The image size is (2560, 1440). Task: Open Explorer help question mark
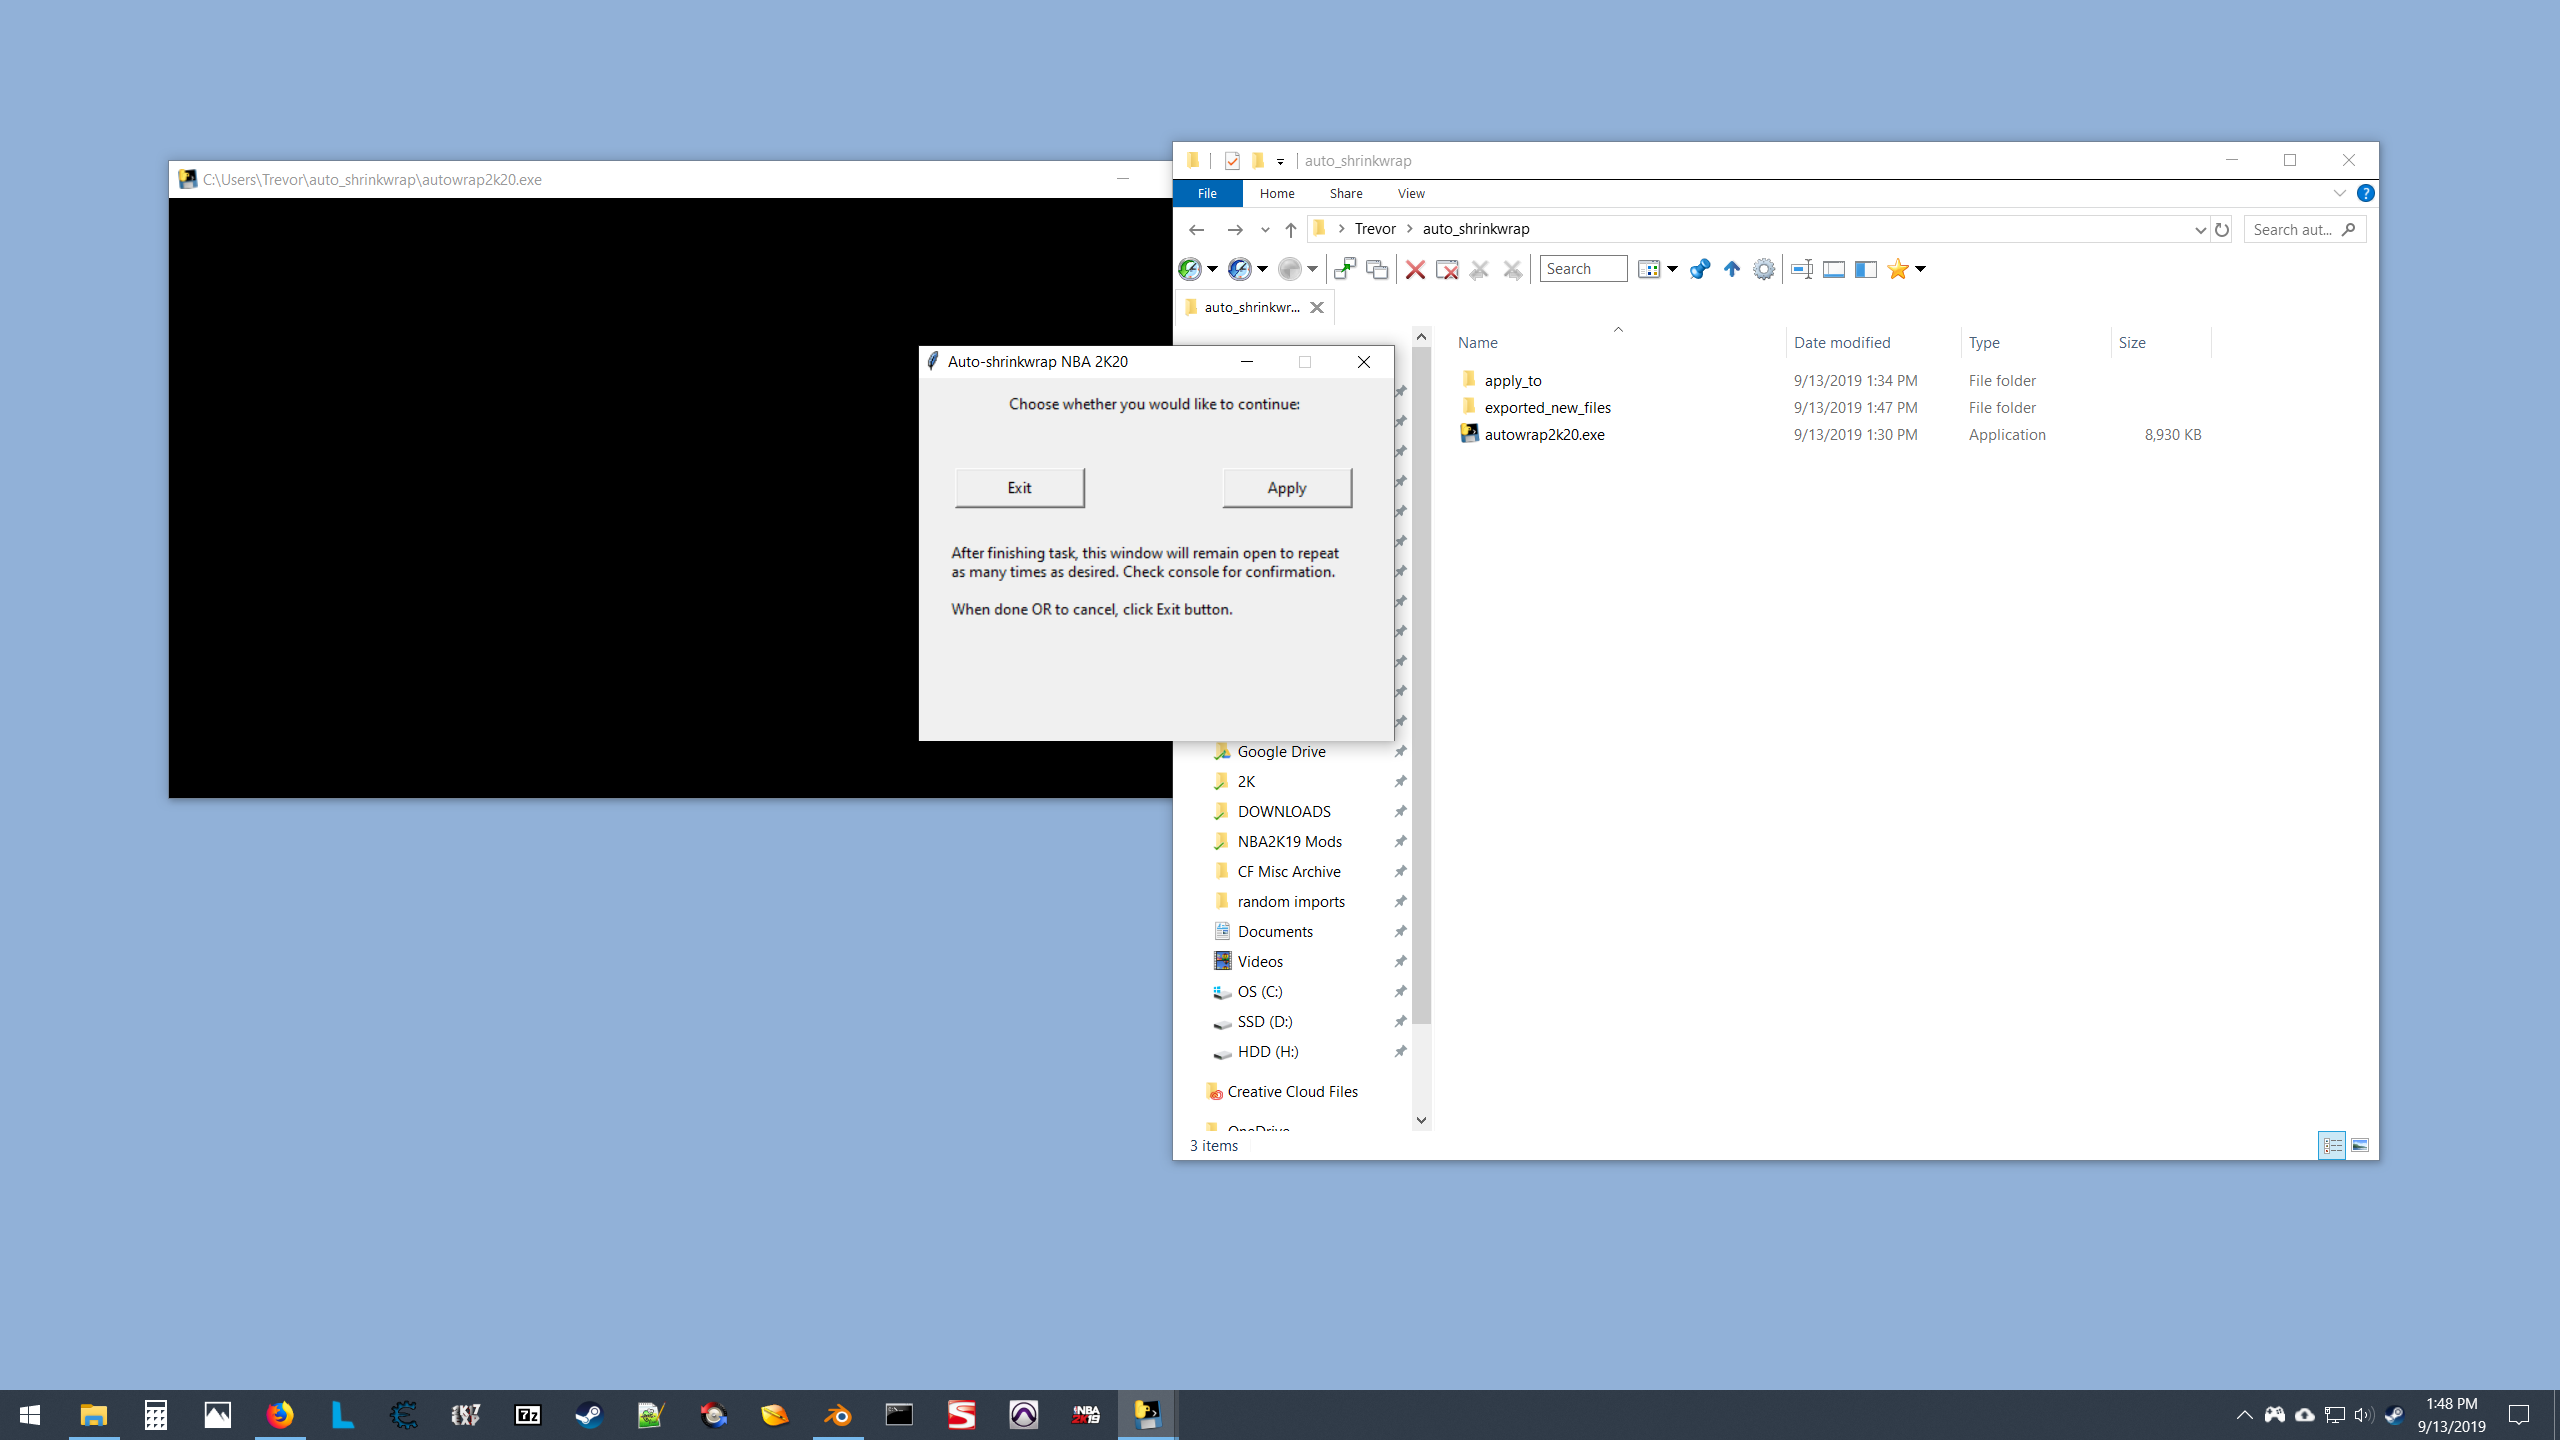point(2365,193)
